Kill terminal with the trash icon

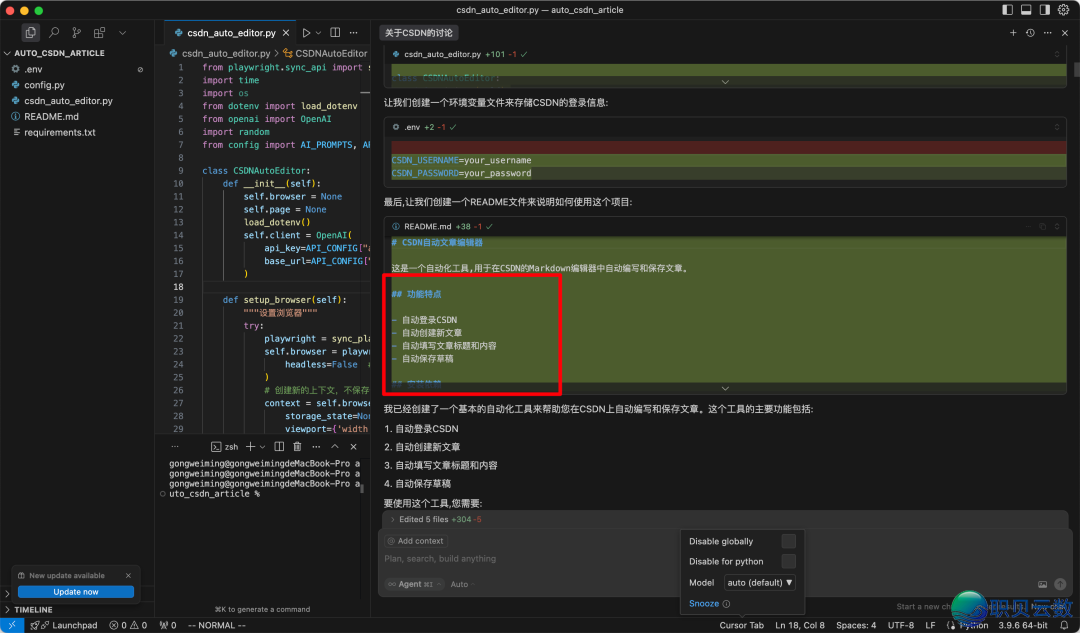click(x=297, y=446)
